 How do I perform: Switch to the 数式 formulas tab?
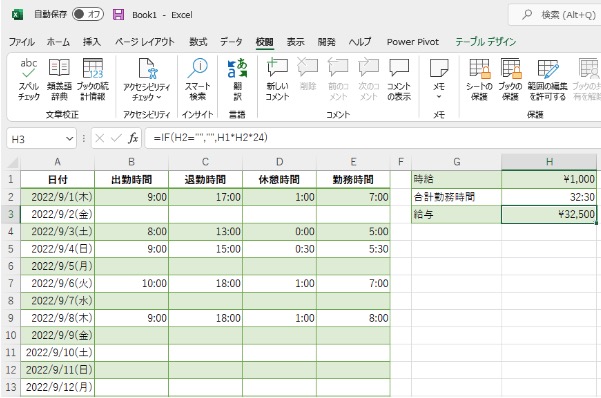point(198,42)
